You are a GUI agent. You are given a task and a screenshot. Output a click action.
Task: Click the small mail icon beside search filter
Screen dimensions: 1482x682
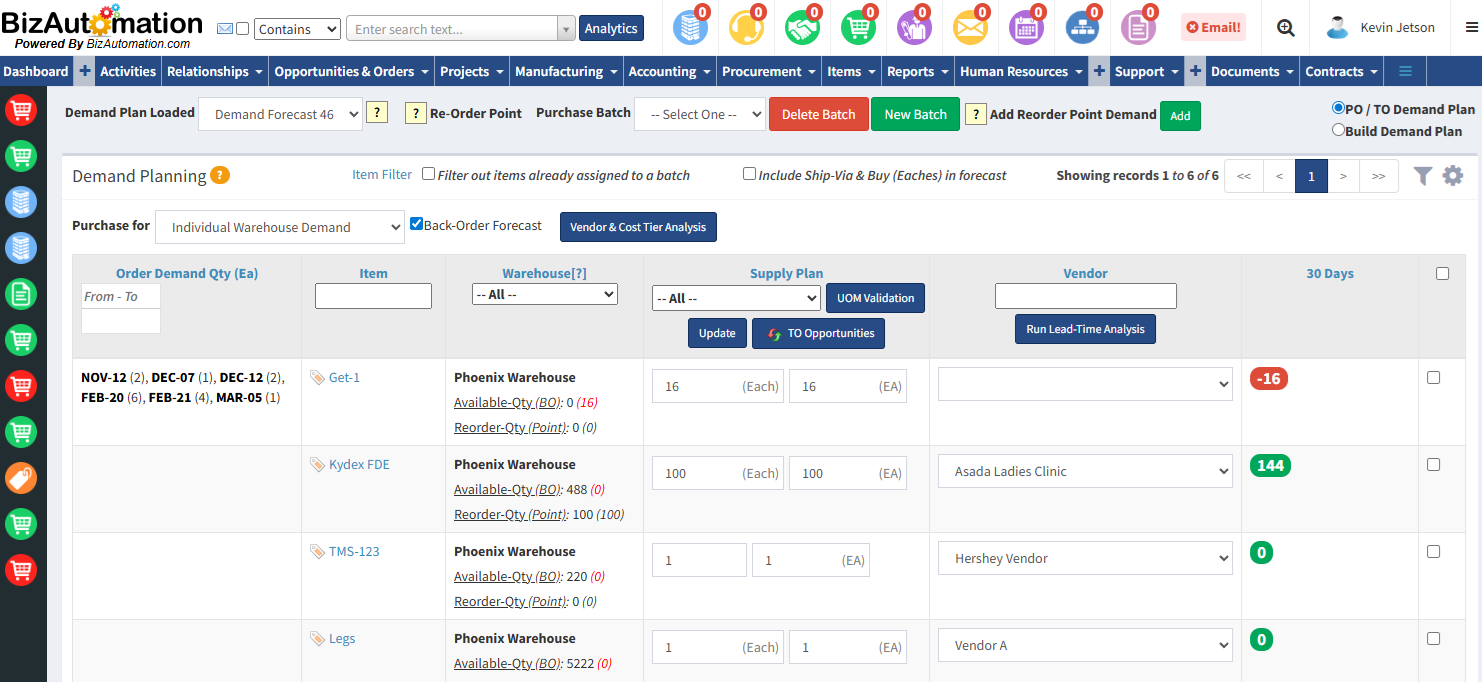click(x=225, y=29)
